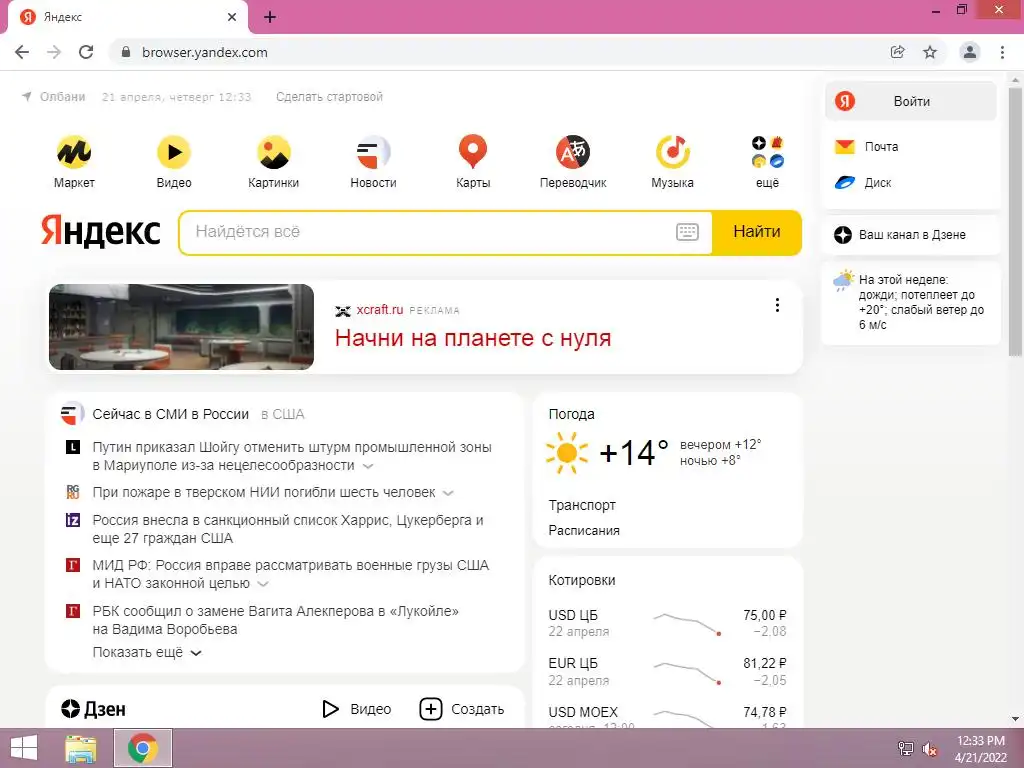Viewport: 1024px width, 768px height.
Task: Open the Новости service icon
Action: 373,152
